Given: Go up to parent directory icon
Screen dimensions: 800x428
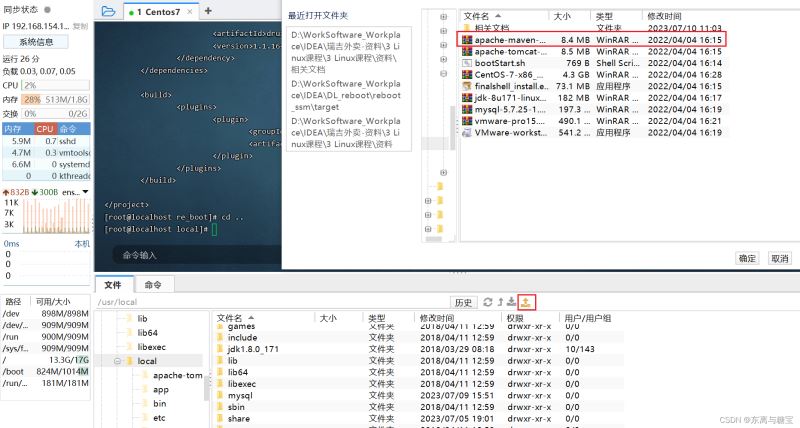Looking at the screenshot, I should click(500, 302).
